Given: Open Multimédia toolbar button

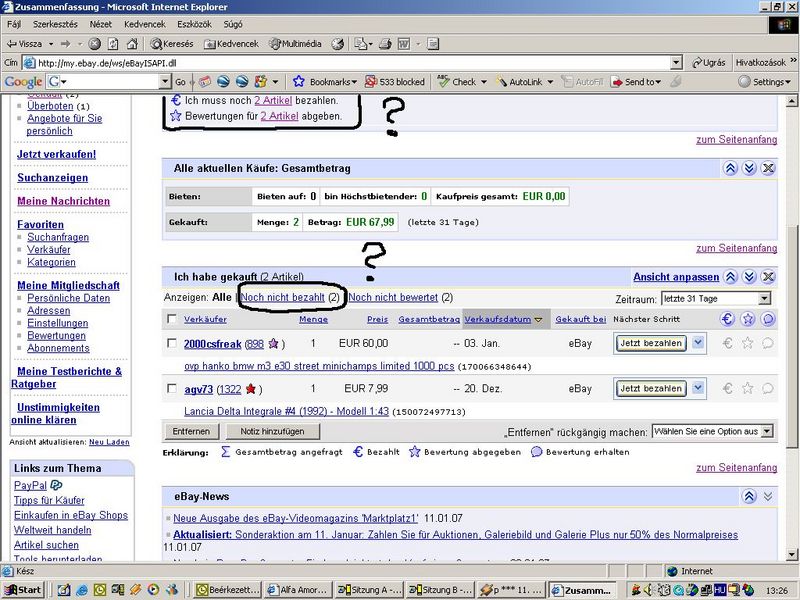Looking at the screenshot, I should [295, 44].
